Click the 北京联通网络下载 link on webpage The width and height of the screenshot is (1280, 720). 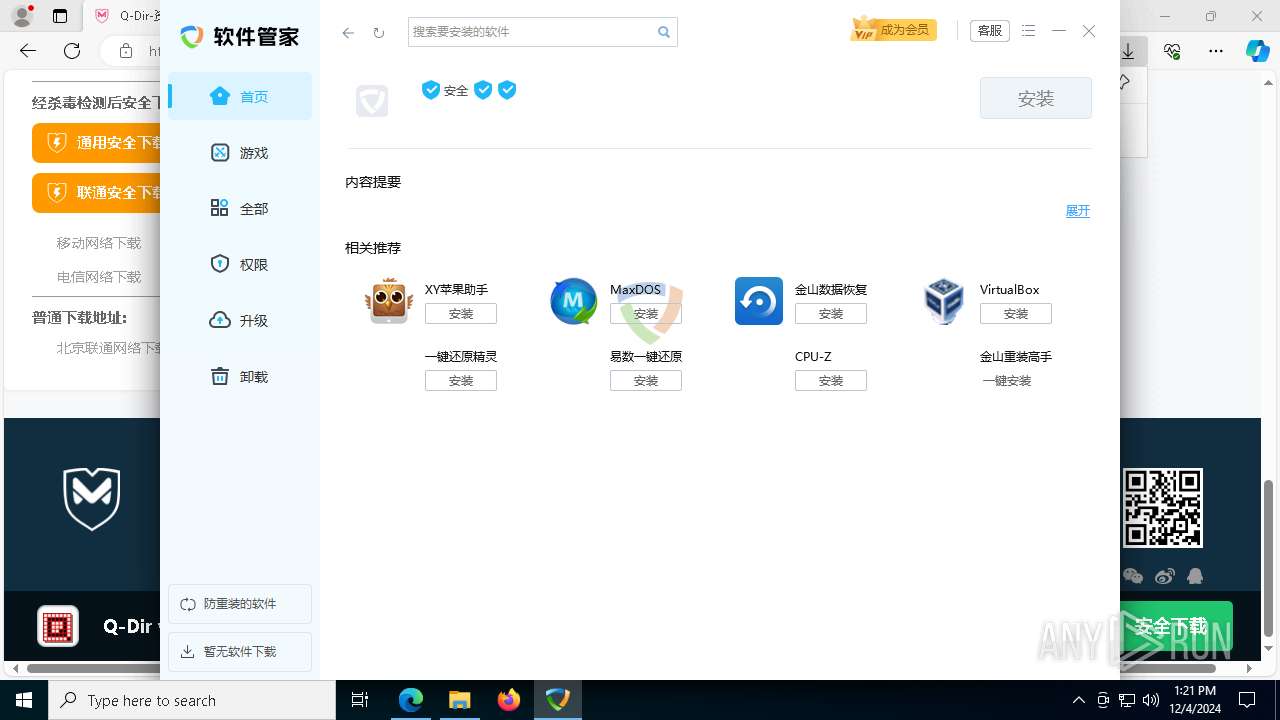coord(109,348)
